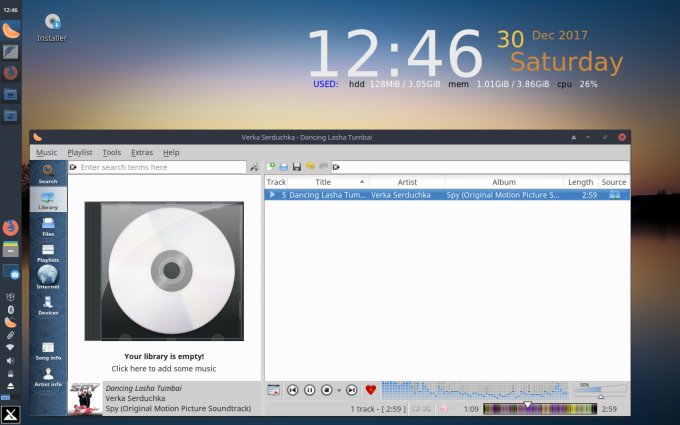The height and width of the screenshot is (425, 680).
Task: Click the greyed redo playlist icon
Action: click(323, 167)
